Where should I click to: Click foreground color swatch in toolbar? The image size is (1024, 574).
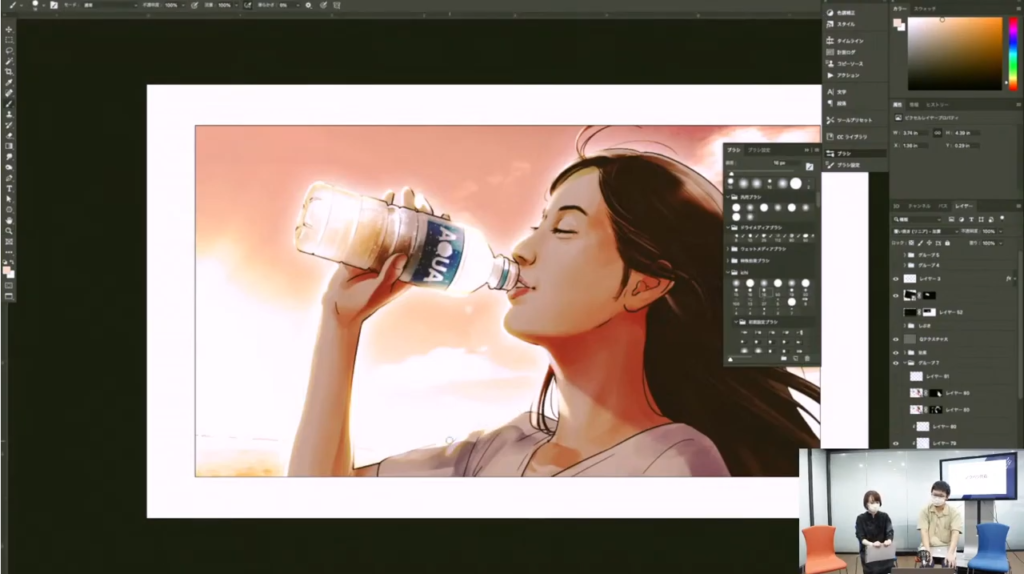point(7,270)
